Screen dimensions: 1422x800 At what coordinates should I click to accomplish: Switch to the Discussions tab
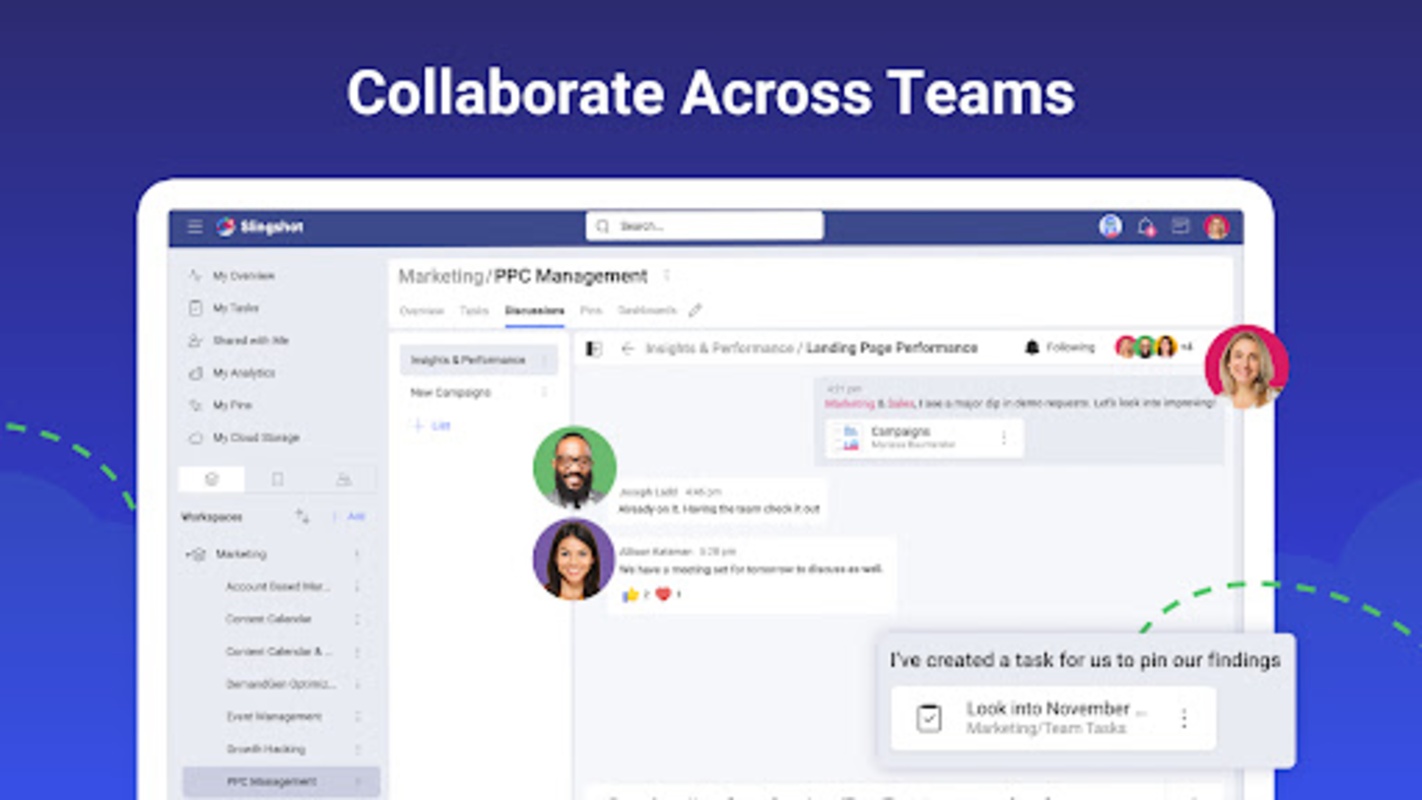[534, 311]
